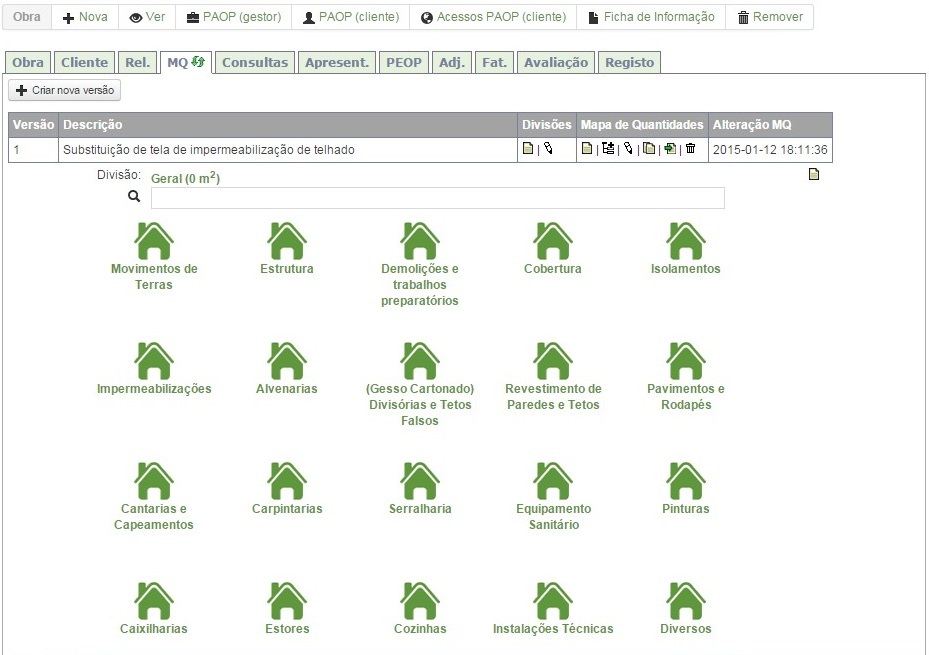Image resolution: width=929 pixels, height=655 pixels.
Task: Open the Rel. tab
Action: (137, 62)
